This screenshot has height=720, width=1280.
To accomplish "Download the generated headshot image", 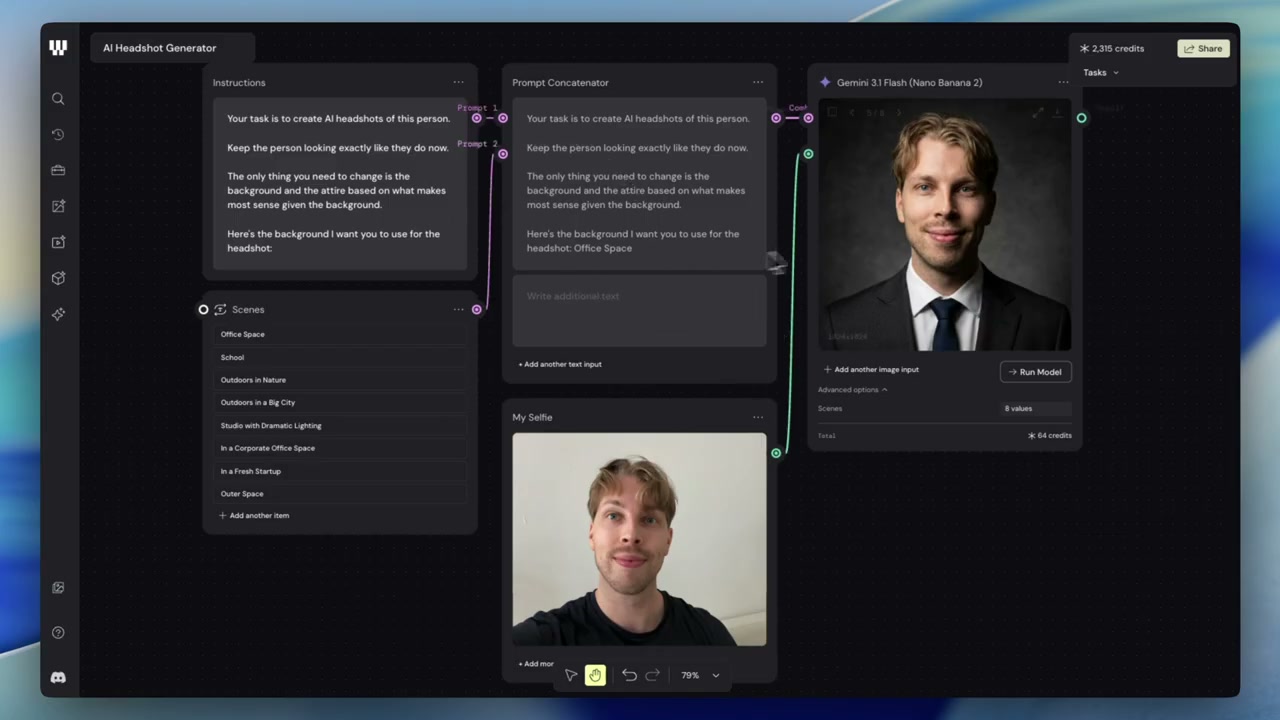I will click(1057, 112).
